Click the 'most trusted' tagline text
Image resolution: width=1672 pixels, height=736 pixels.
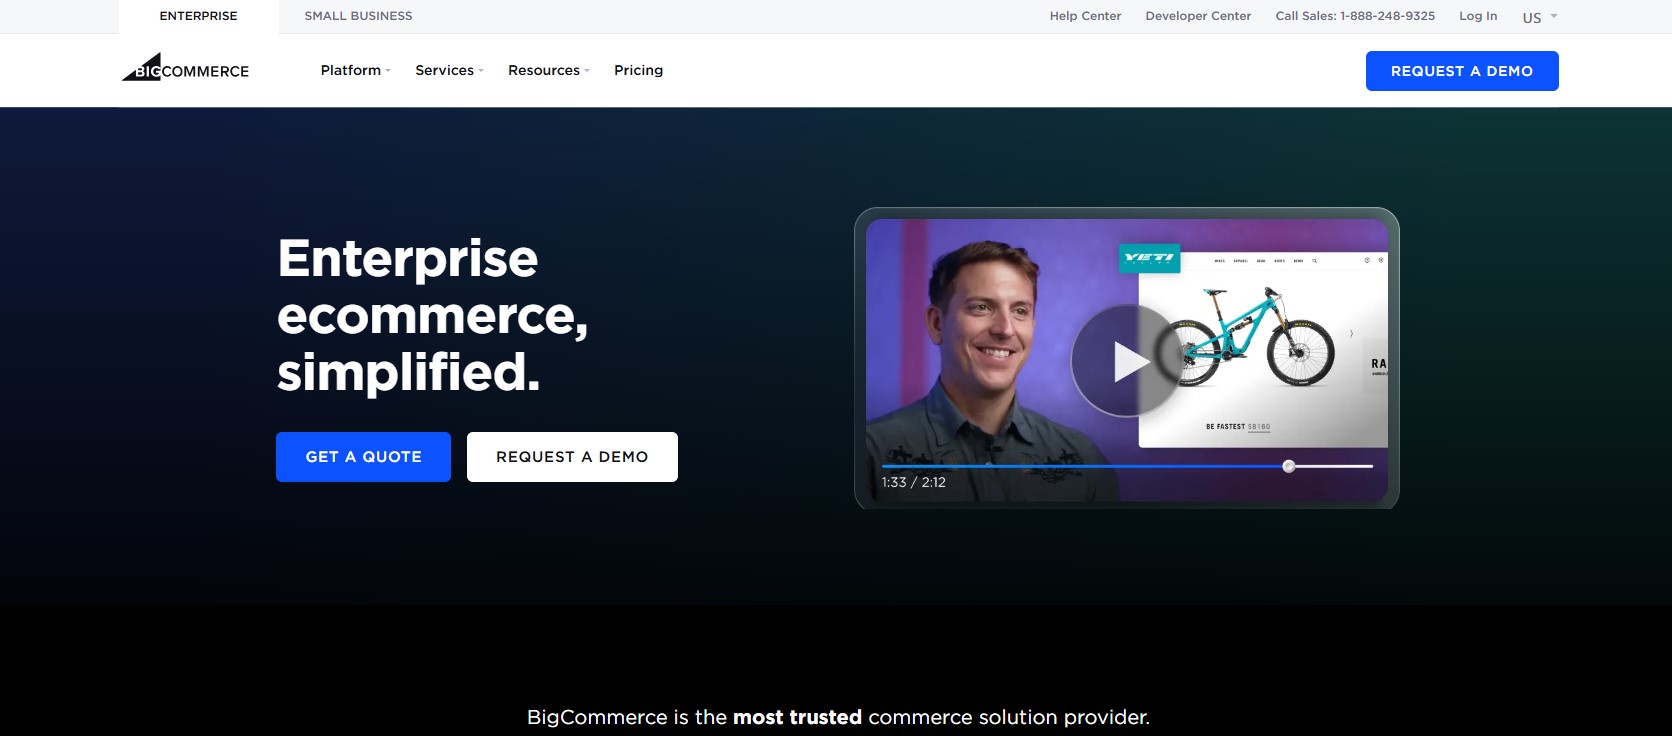coord(797,717)
